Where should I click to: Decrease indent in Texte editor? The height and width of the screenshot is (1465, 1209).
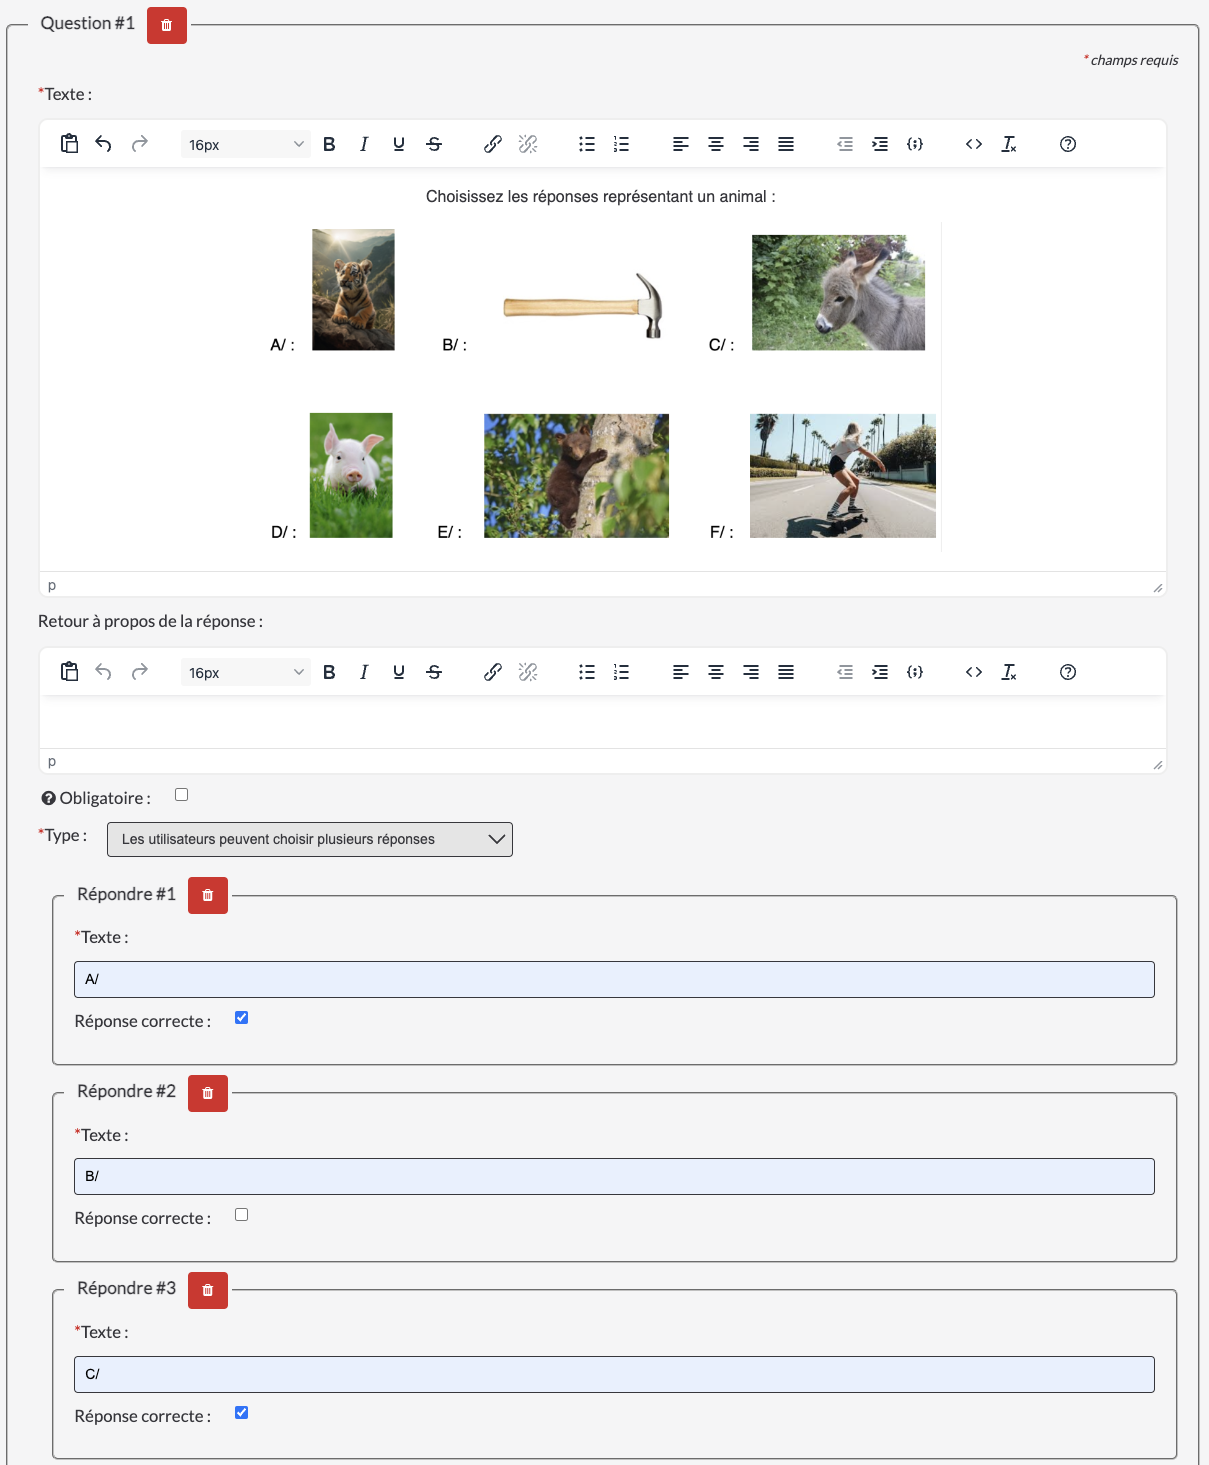click(x=845, y=144)
